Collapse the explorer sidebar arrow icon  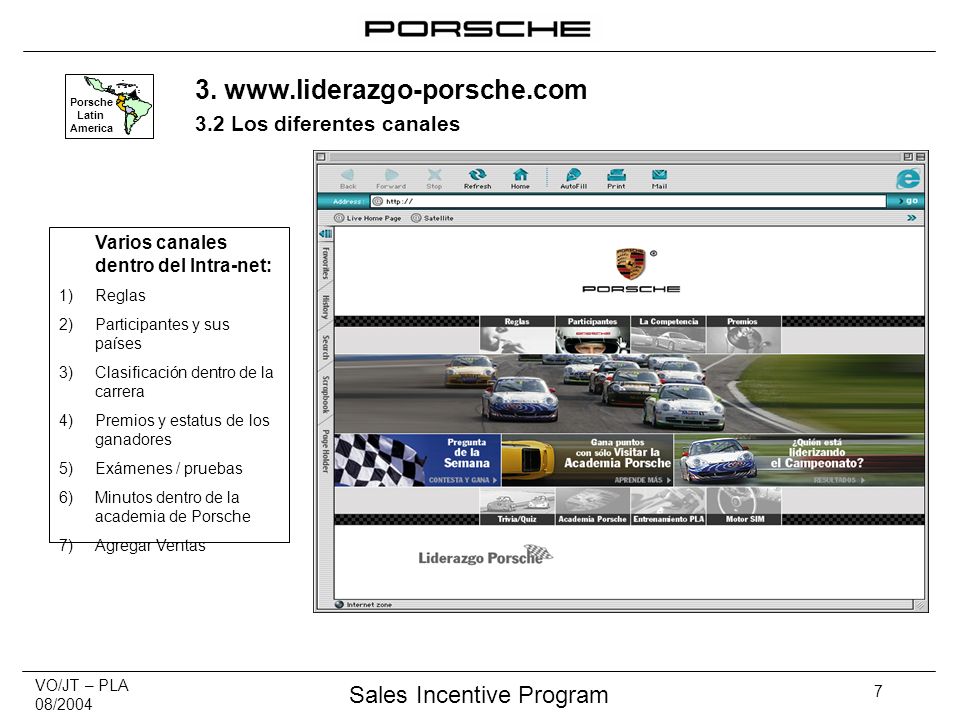click(325, 234)
